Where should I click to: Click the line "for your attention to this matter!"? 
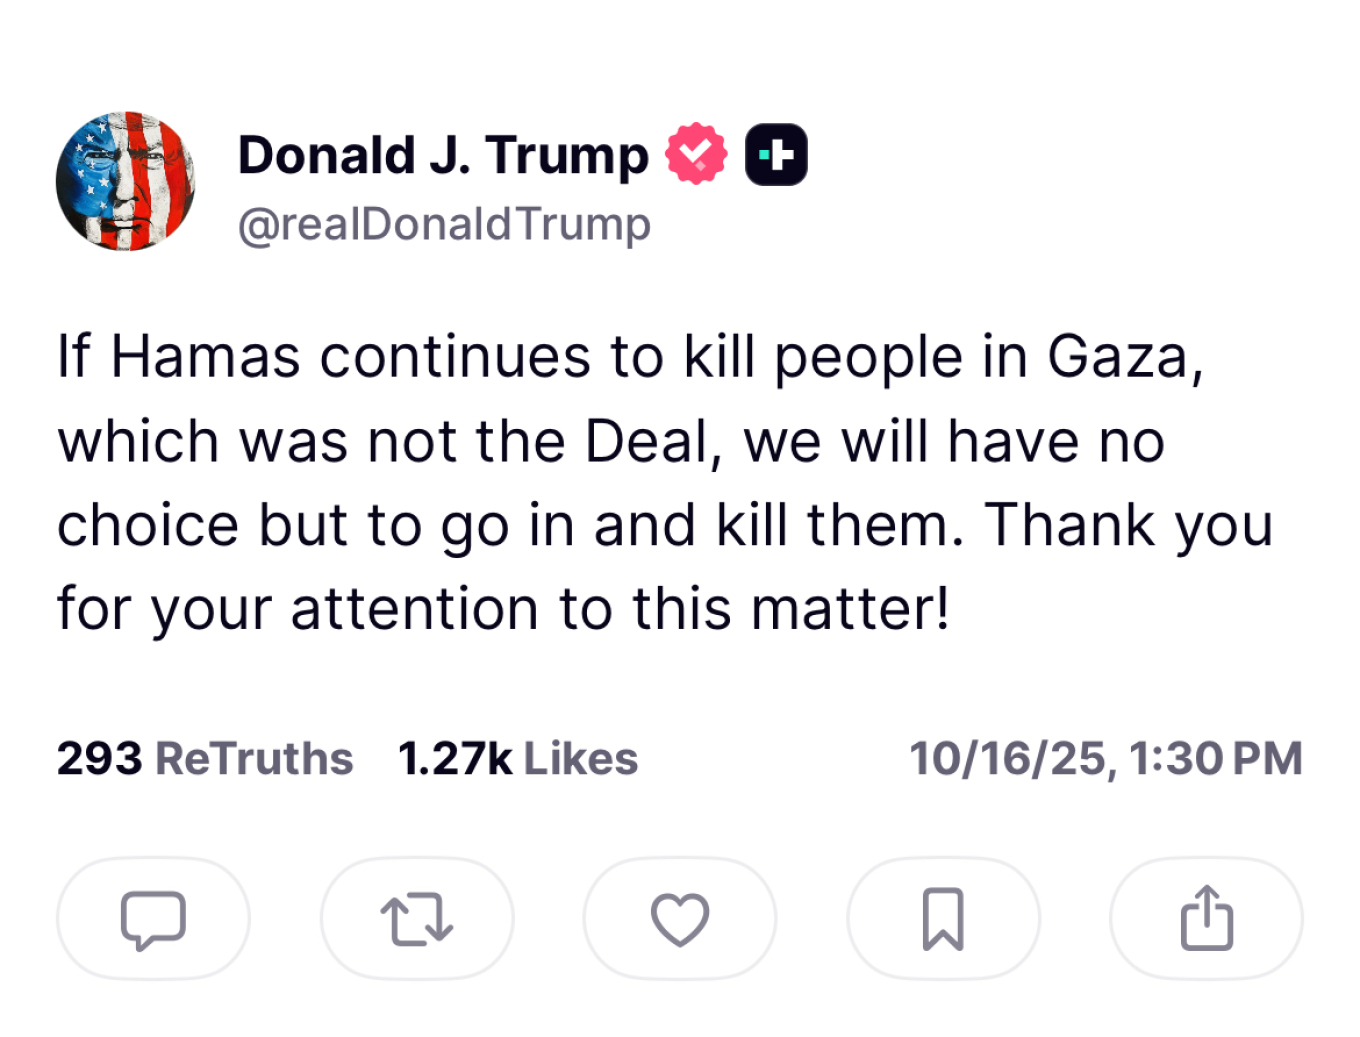tap(503, 609)
